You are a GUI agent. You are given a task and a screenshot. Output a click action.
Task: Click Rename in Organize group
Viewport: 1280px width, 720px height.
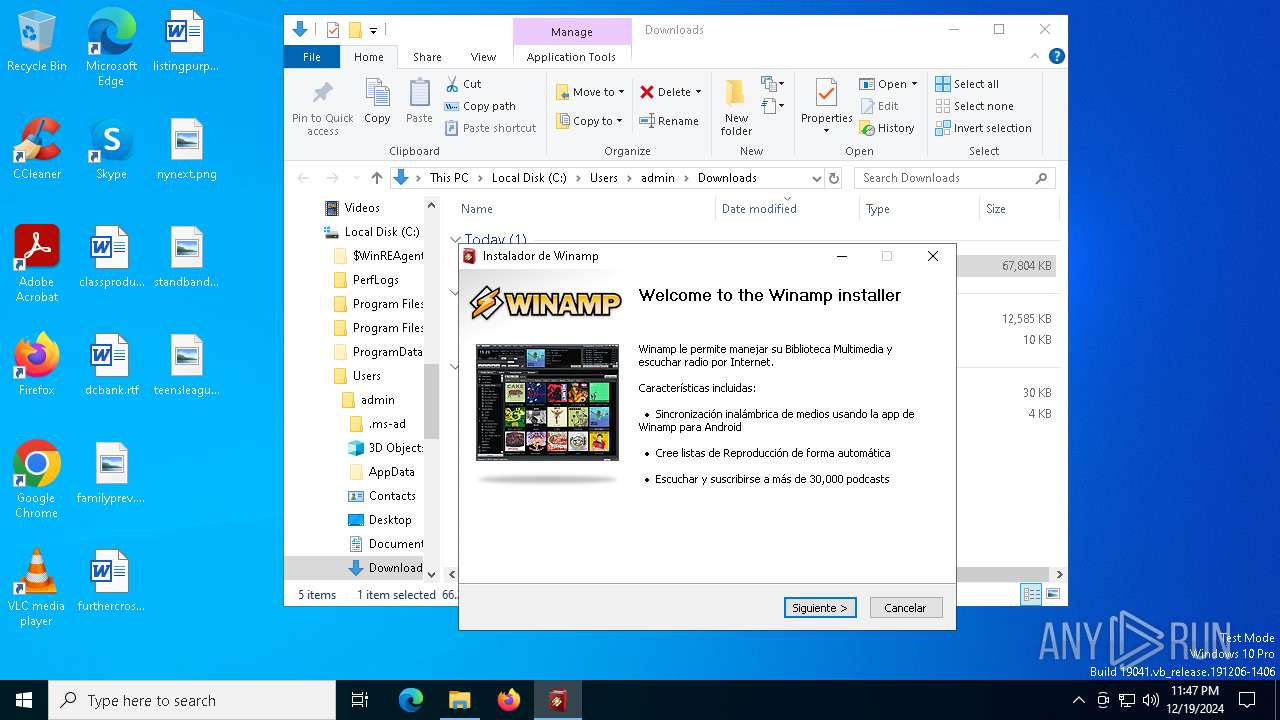[670, 121]
